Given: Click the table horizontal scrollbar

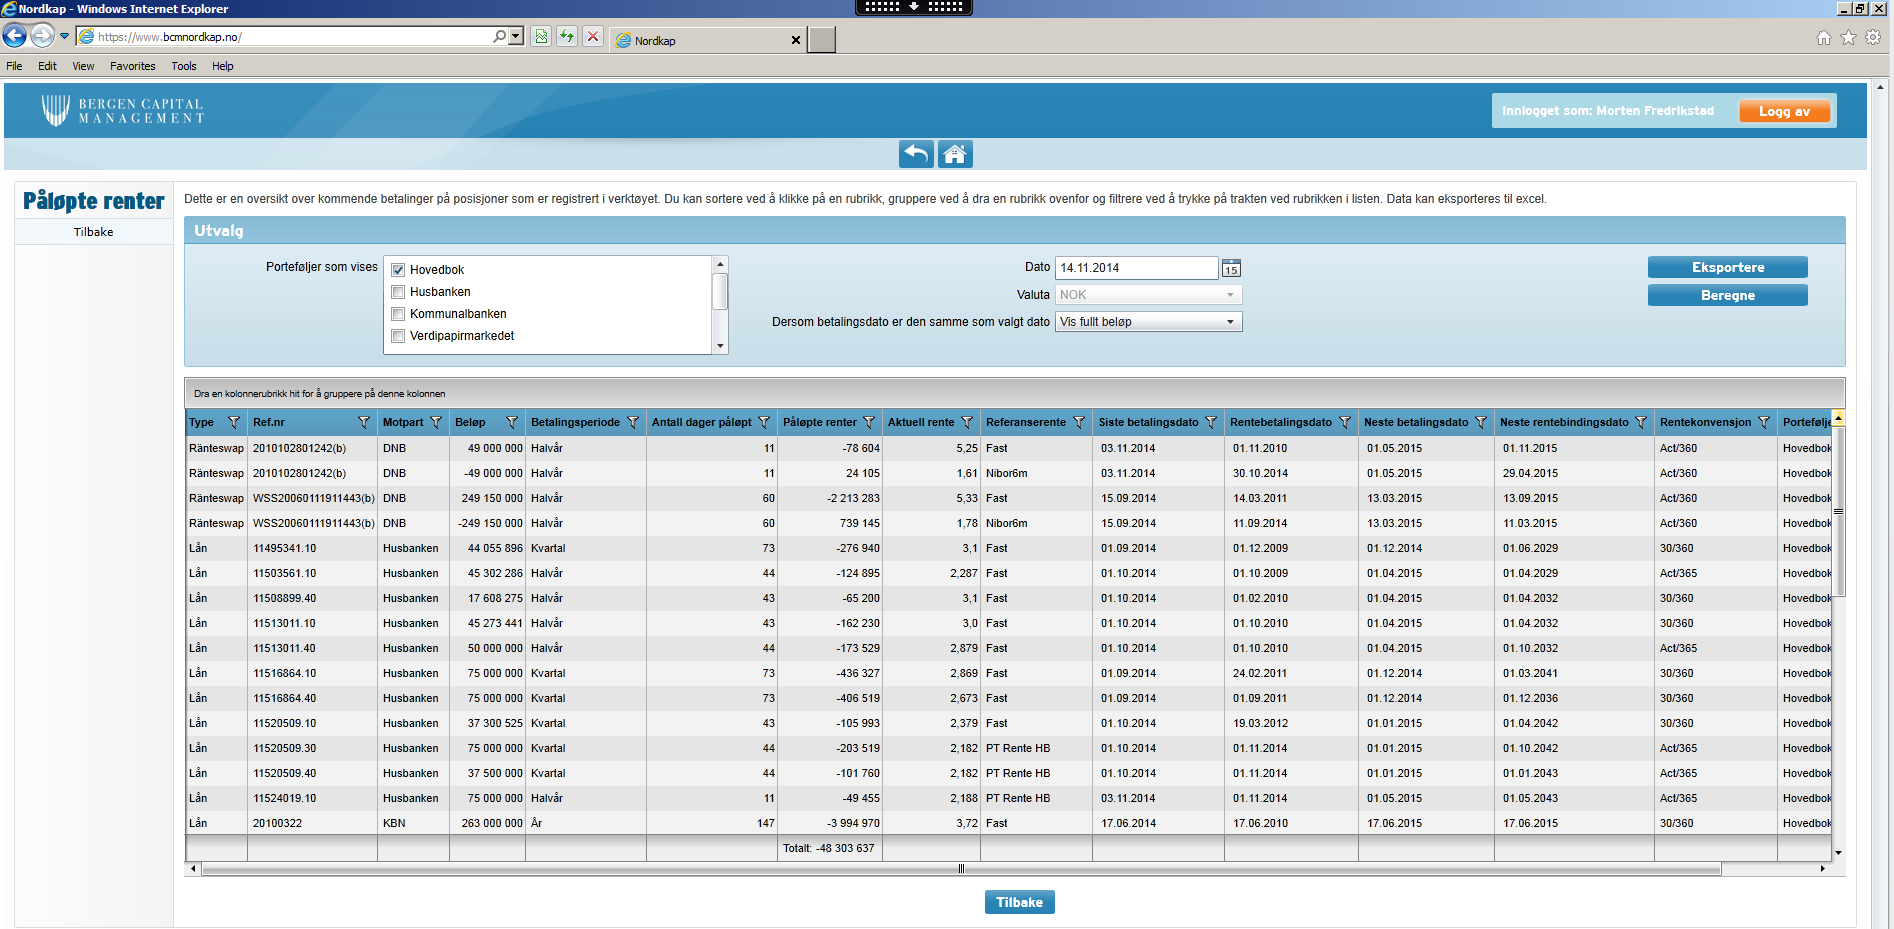Looking at the screenshot, I should tap(960, 869).
